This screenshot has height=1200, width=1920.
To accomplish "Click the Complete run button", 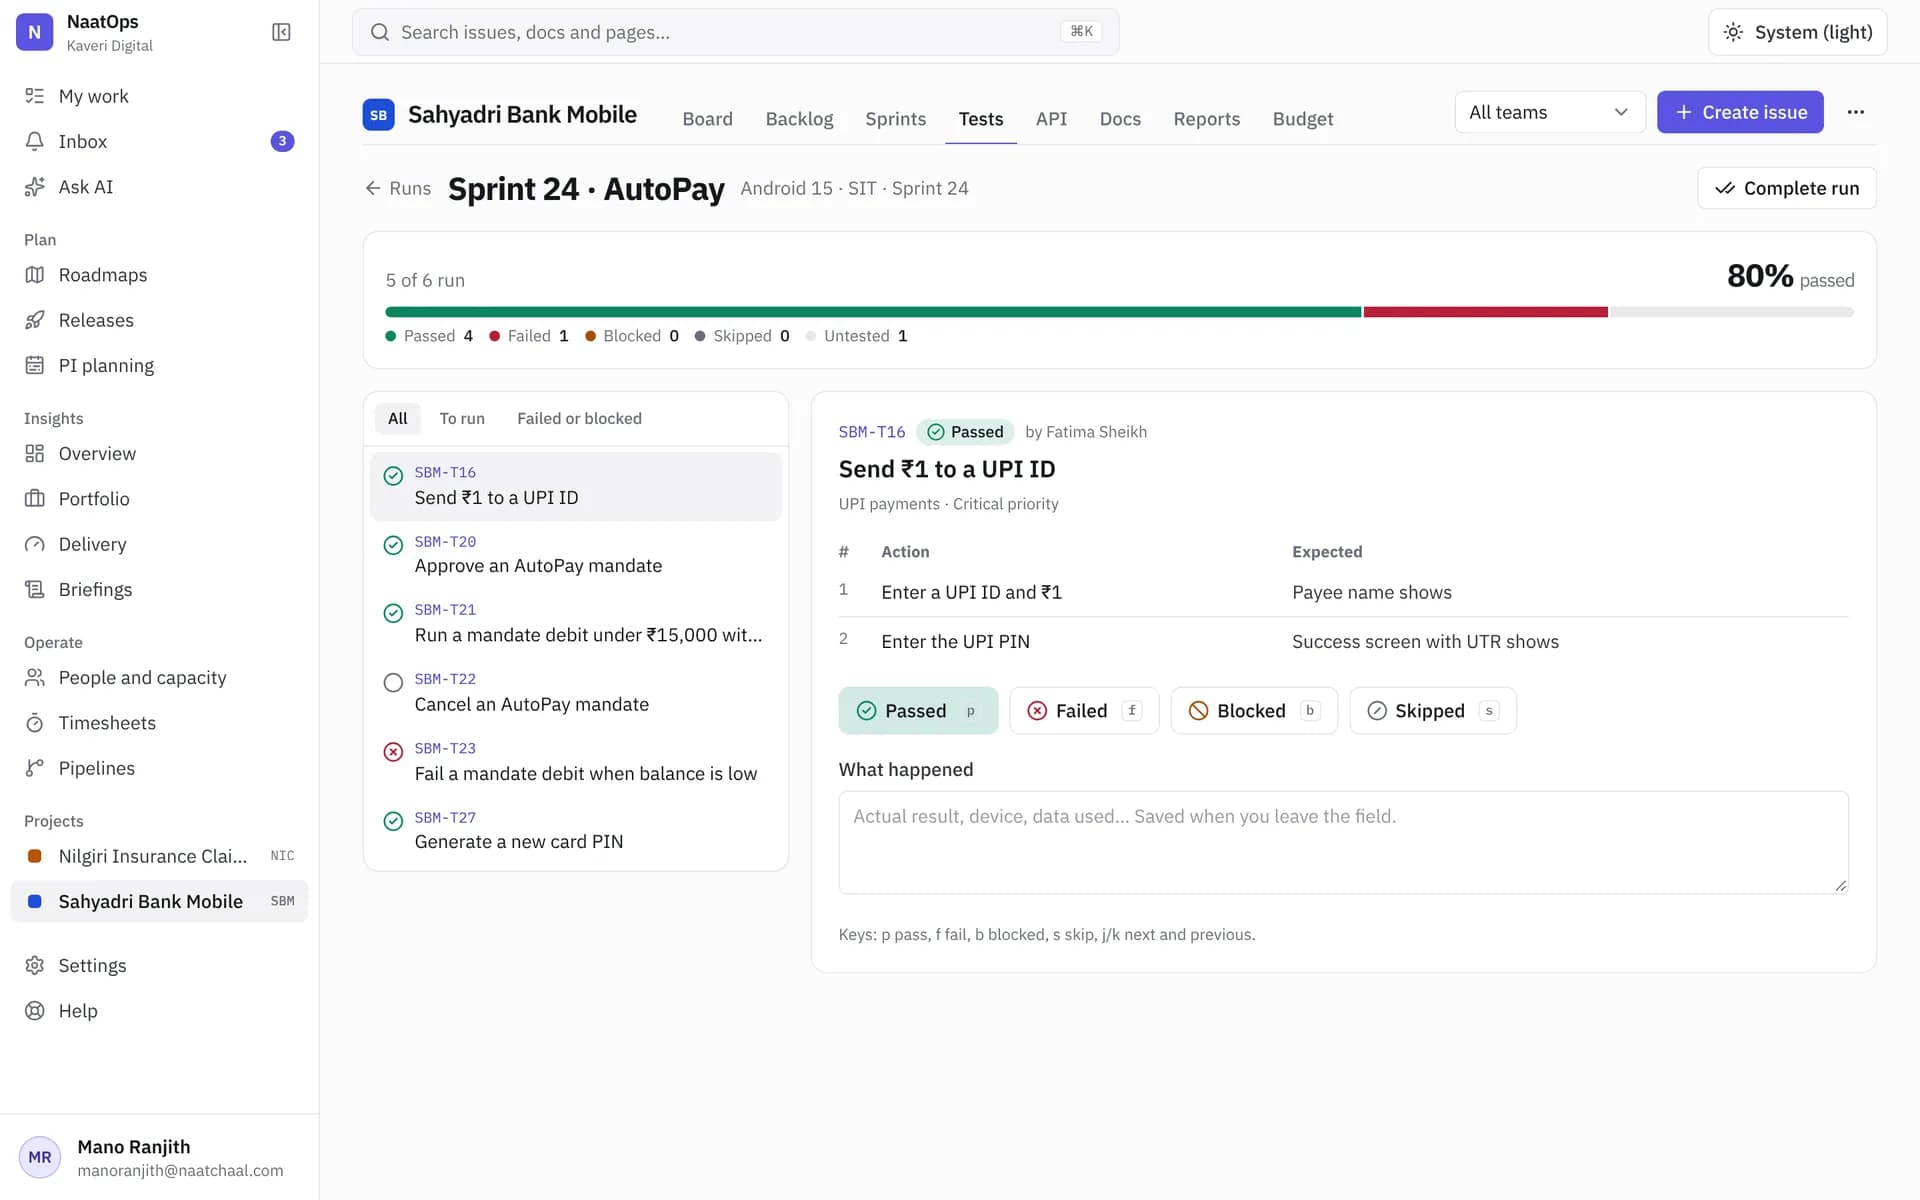I will (x=1787, y=188).
